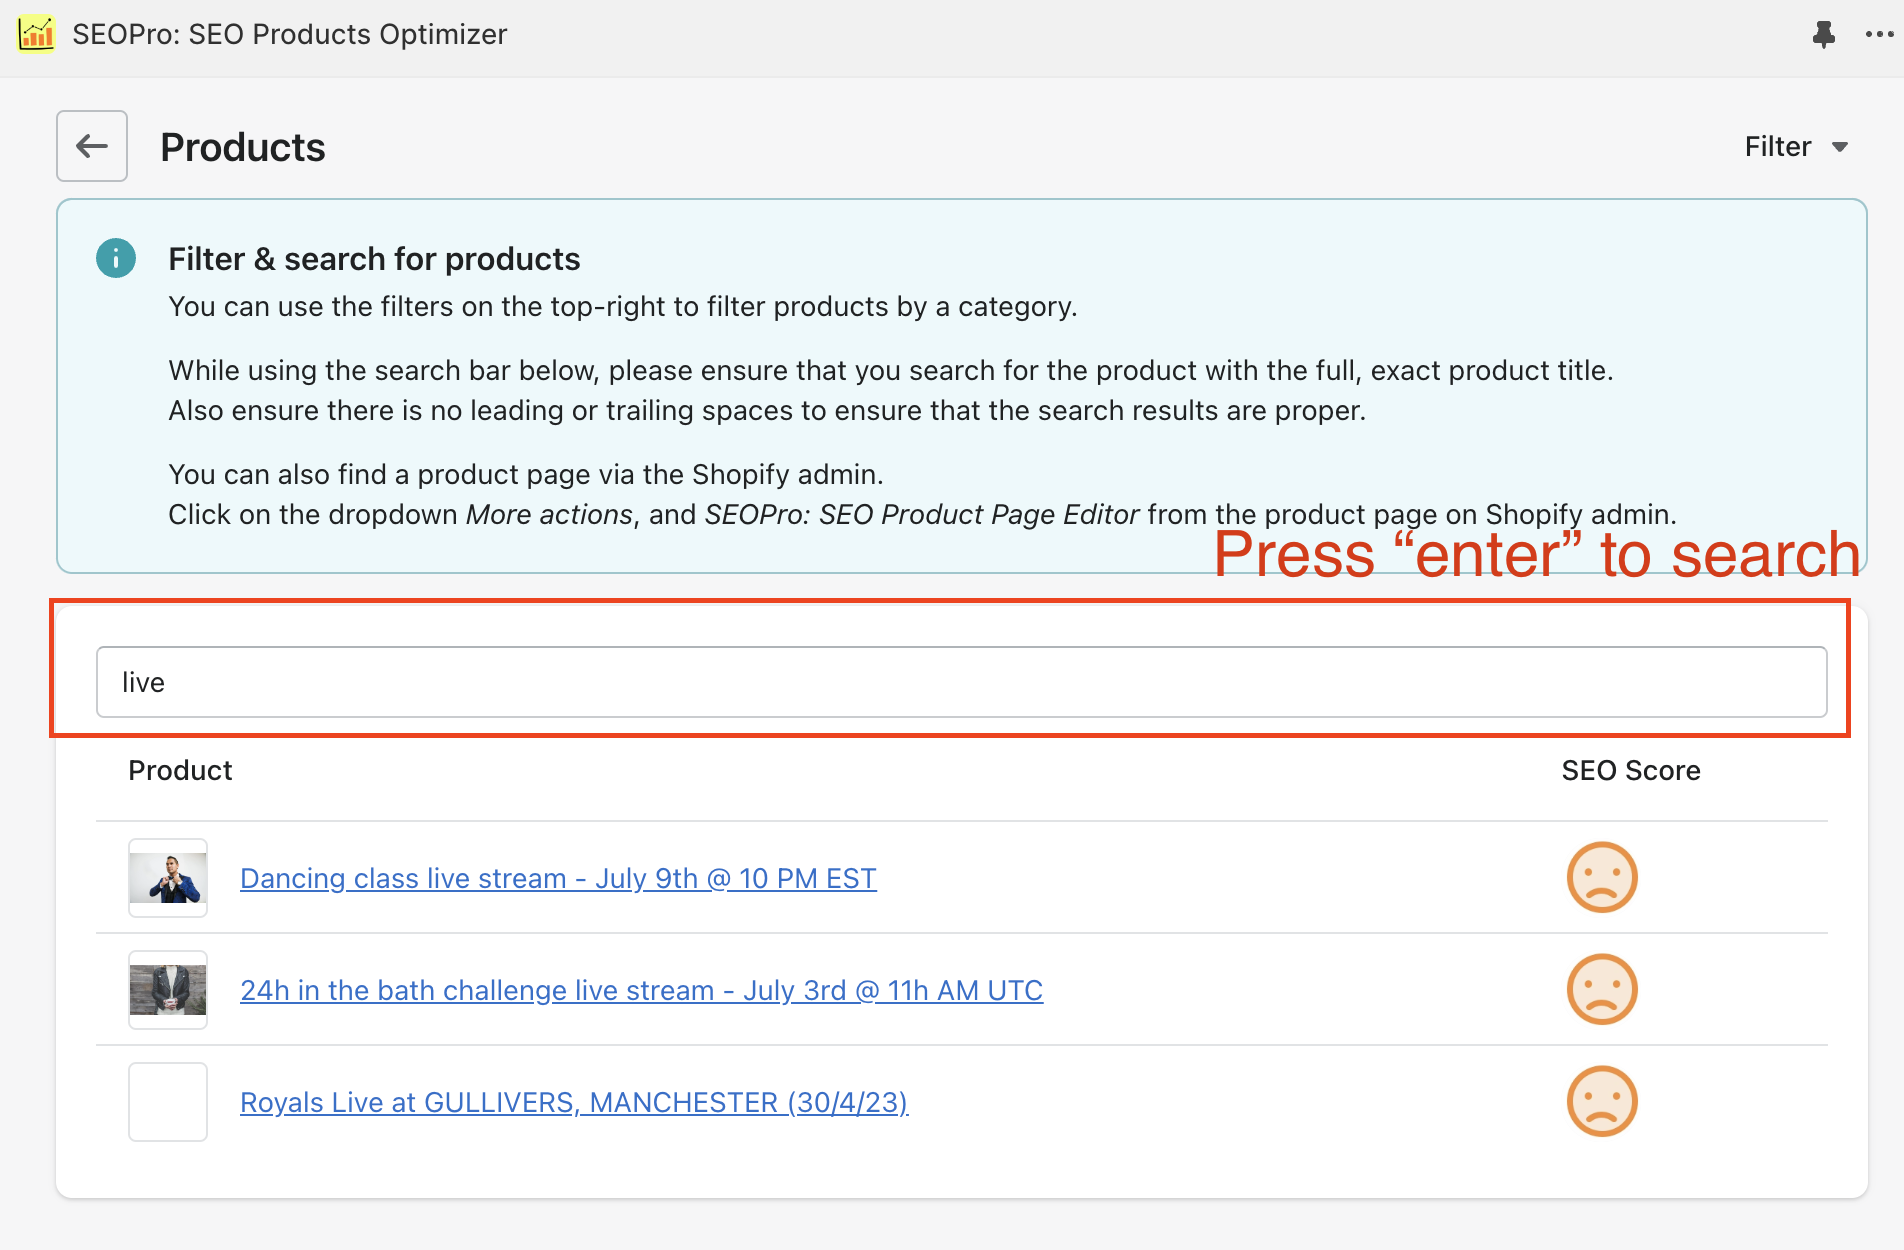Open the 24h bath challenge thumbnail
The height and width of the screenshot is (1250, 1904).
click(x=168, y=990)
